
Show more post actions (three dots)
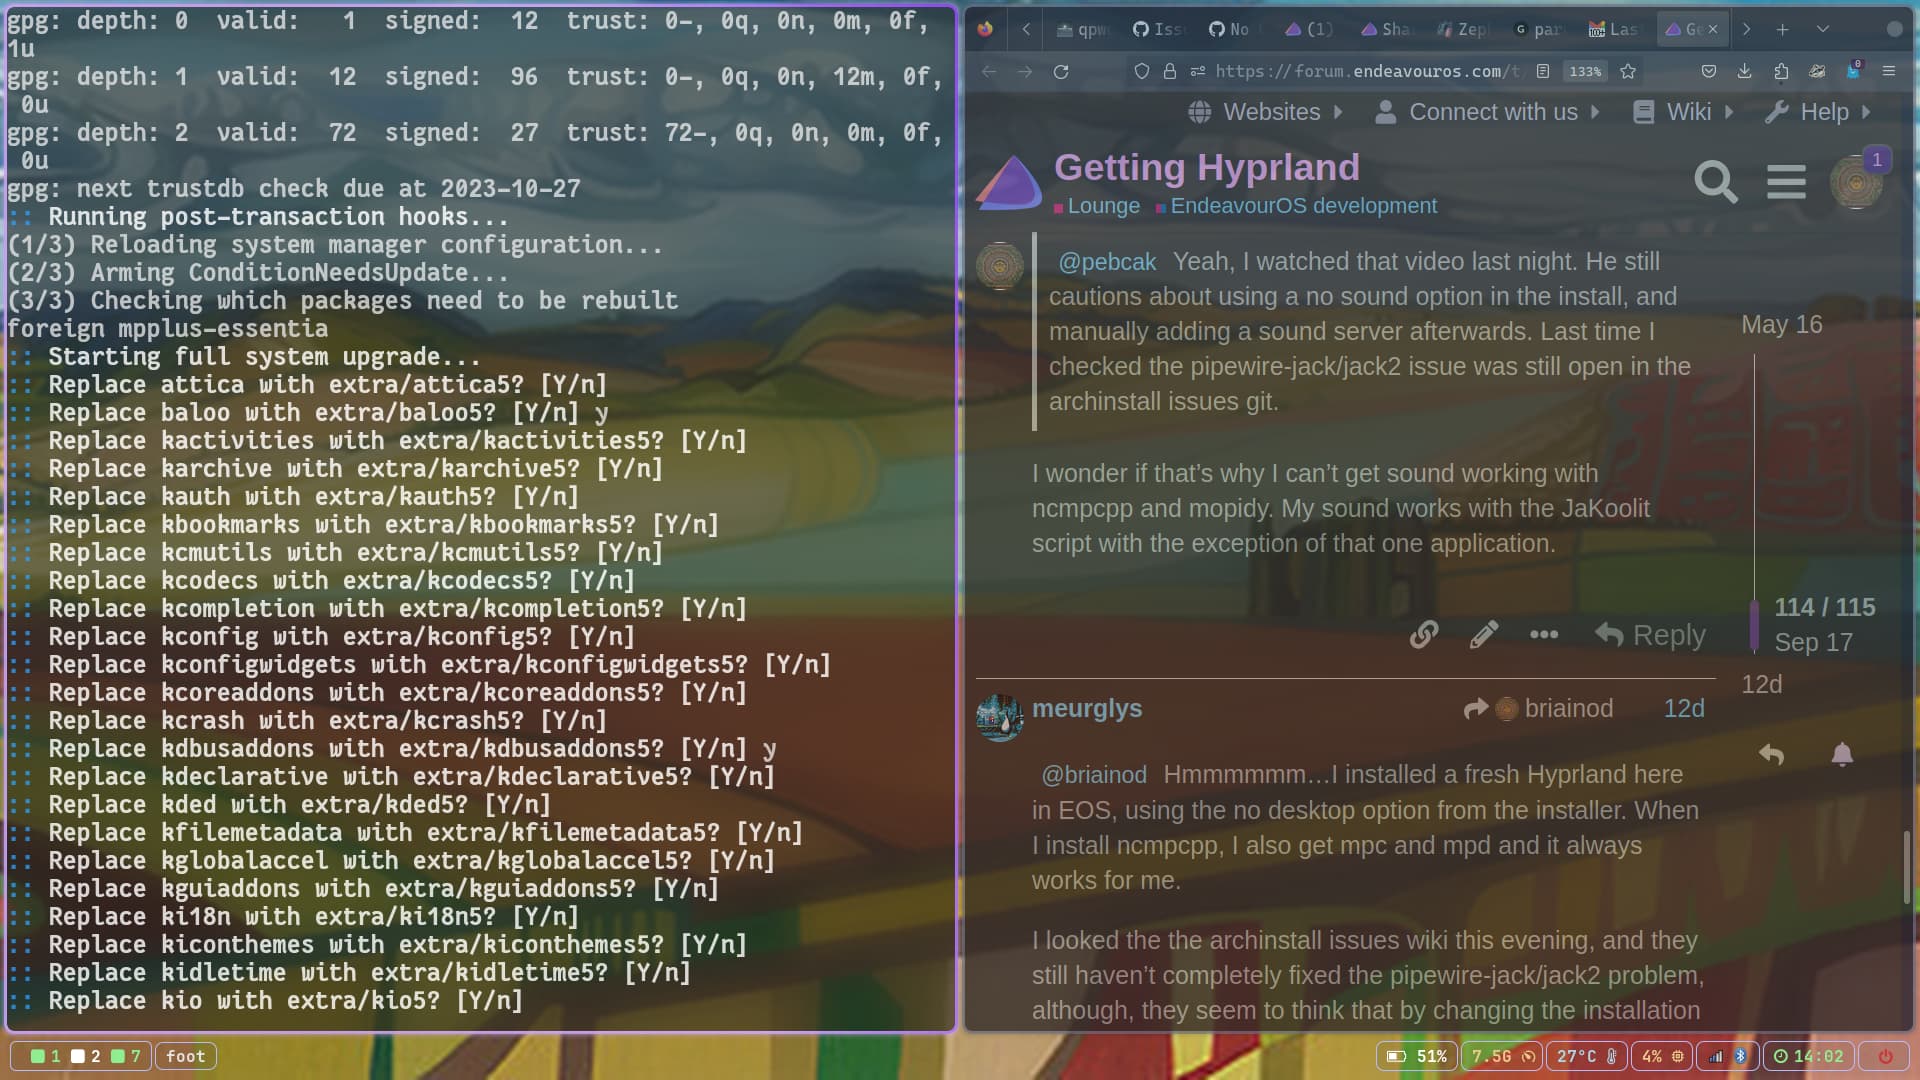tap(1544, 634)
